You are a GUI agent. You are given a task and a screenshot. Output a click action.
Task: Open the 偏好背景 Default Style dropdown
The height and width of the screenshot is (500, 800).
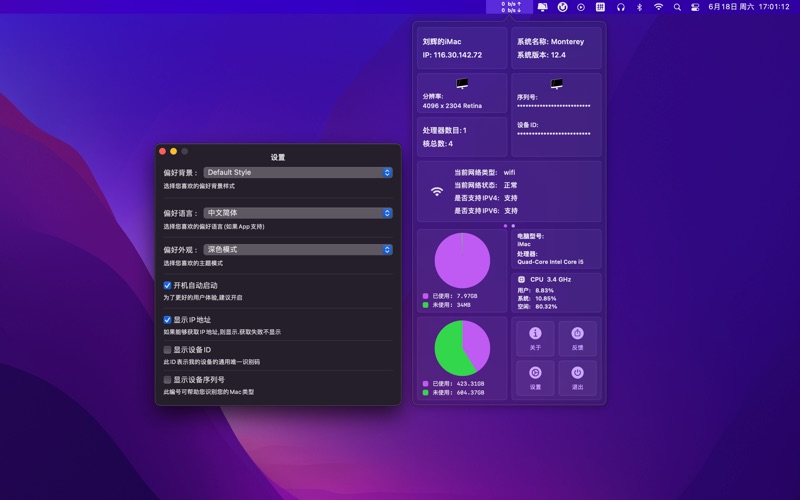[298, 172]
